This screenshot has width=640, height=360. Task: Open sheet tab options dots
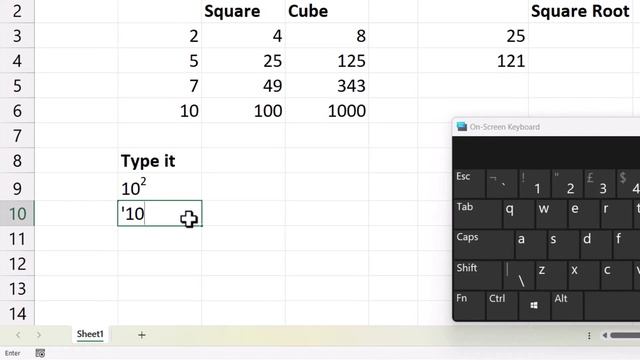click(x=589, y=336)
